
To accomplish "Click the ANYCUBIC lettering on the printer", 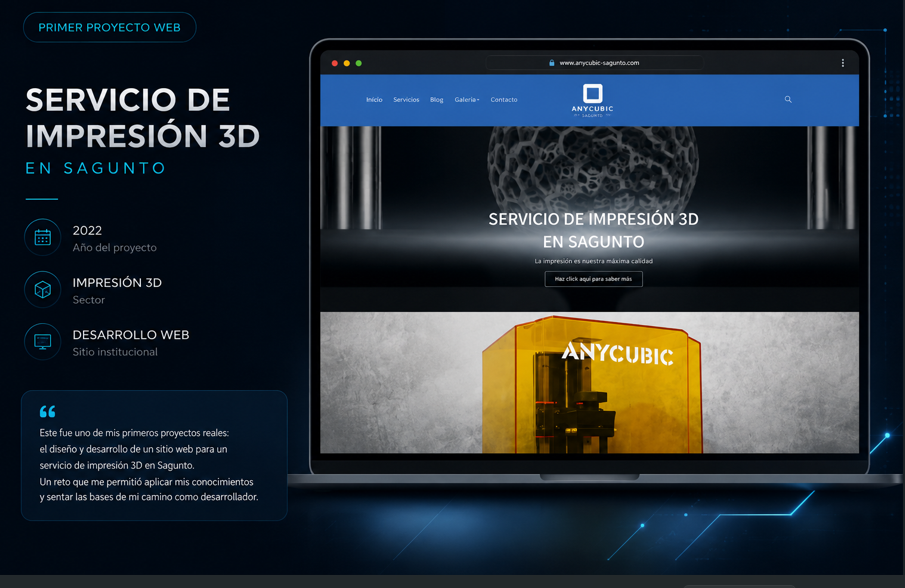I will pos(618,353).
